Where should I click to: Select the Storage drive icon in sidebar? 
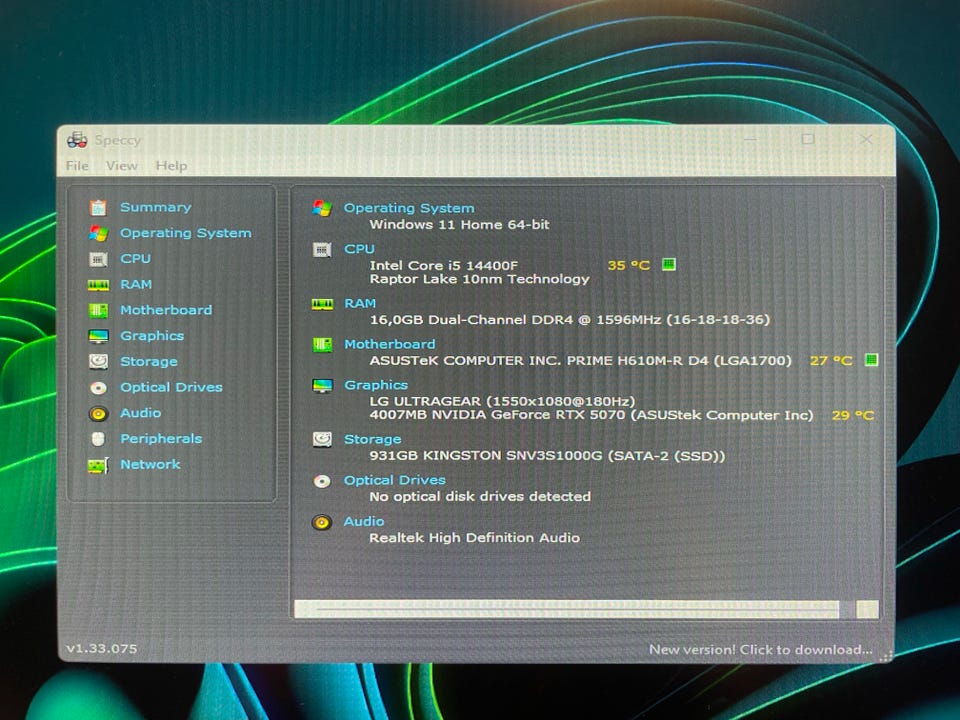(x=98, y=362)
